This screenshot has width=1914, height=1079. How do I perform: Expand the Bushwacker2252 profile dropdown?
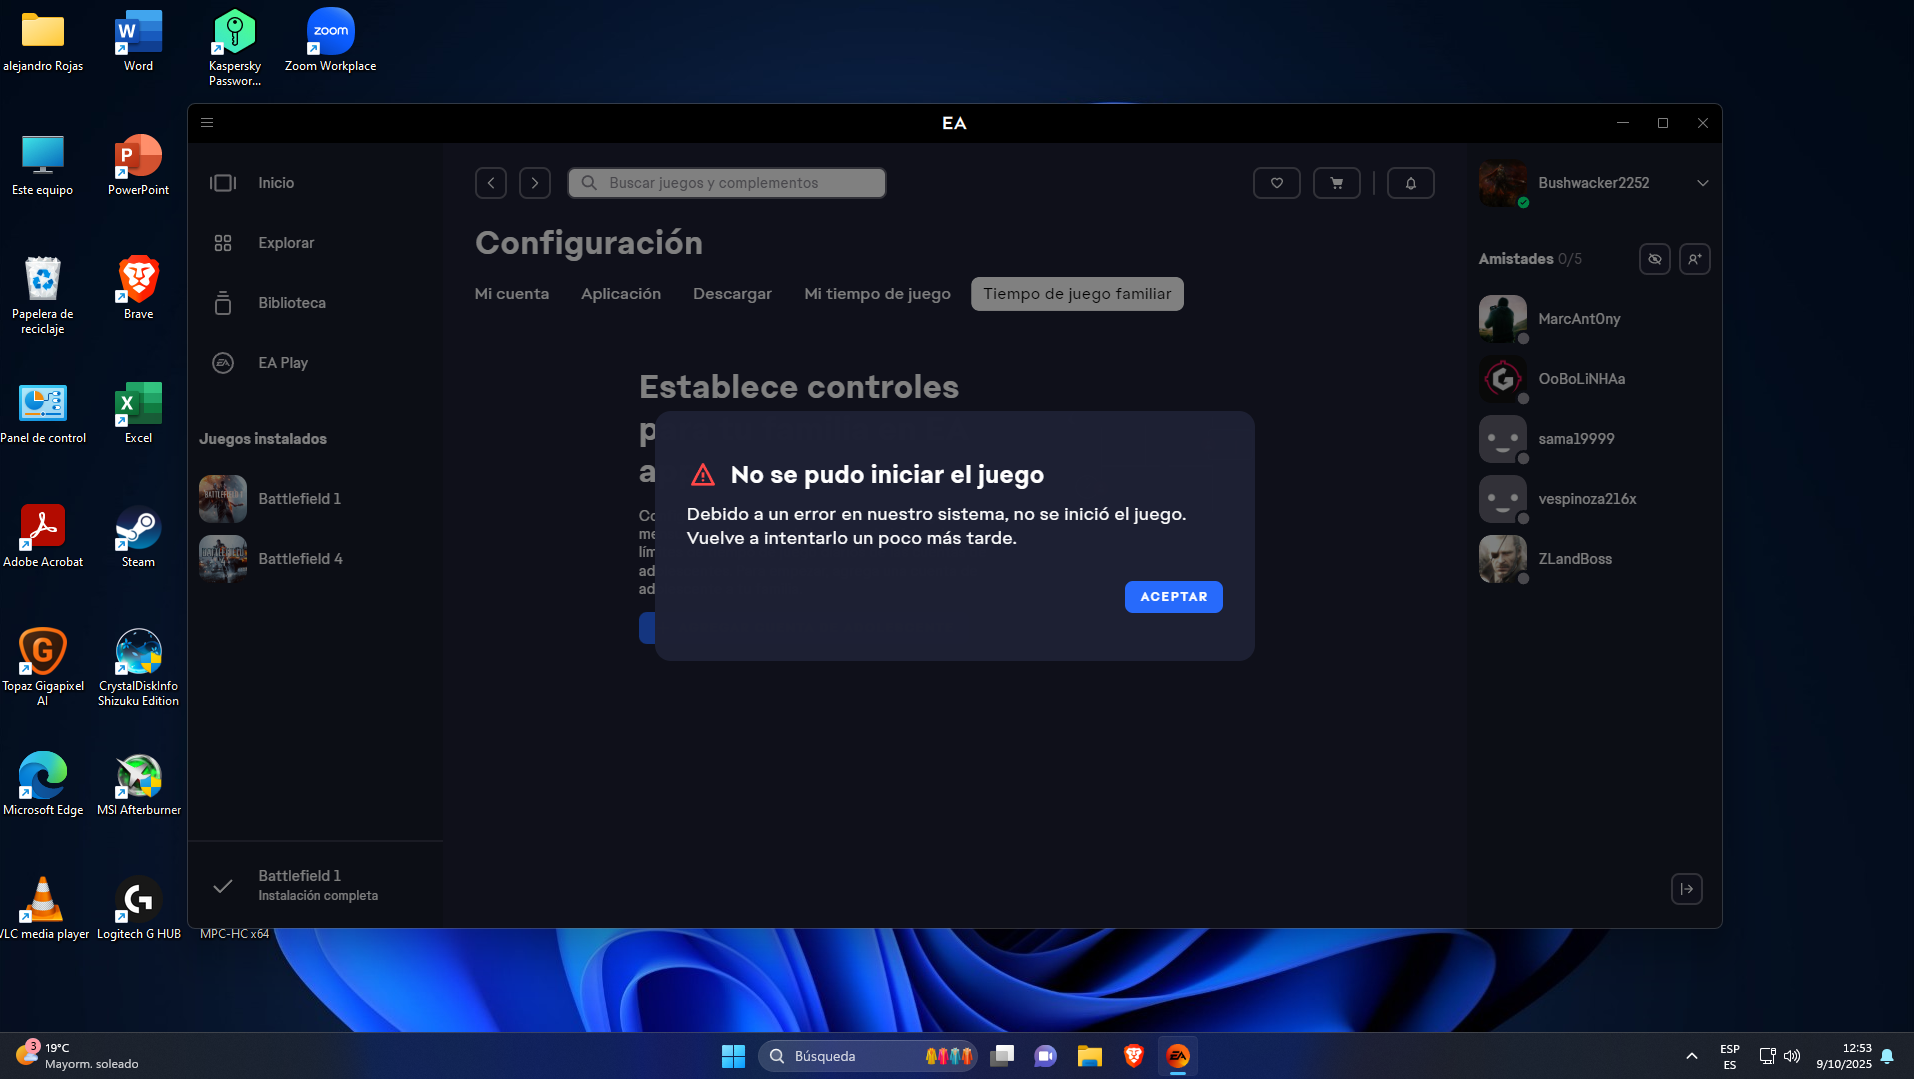pyautogui.click(x=1702, y=183)
